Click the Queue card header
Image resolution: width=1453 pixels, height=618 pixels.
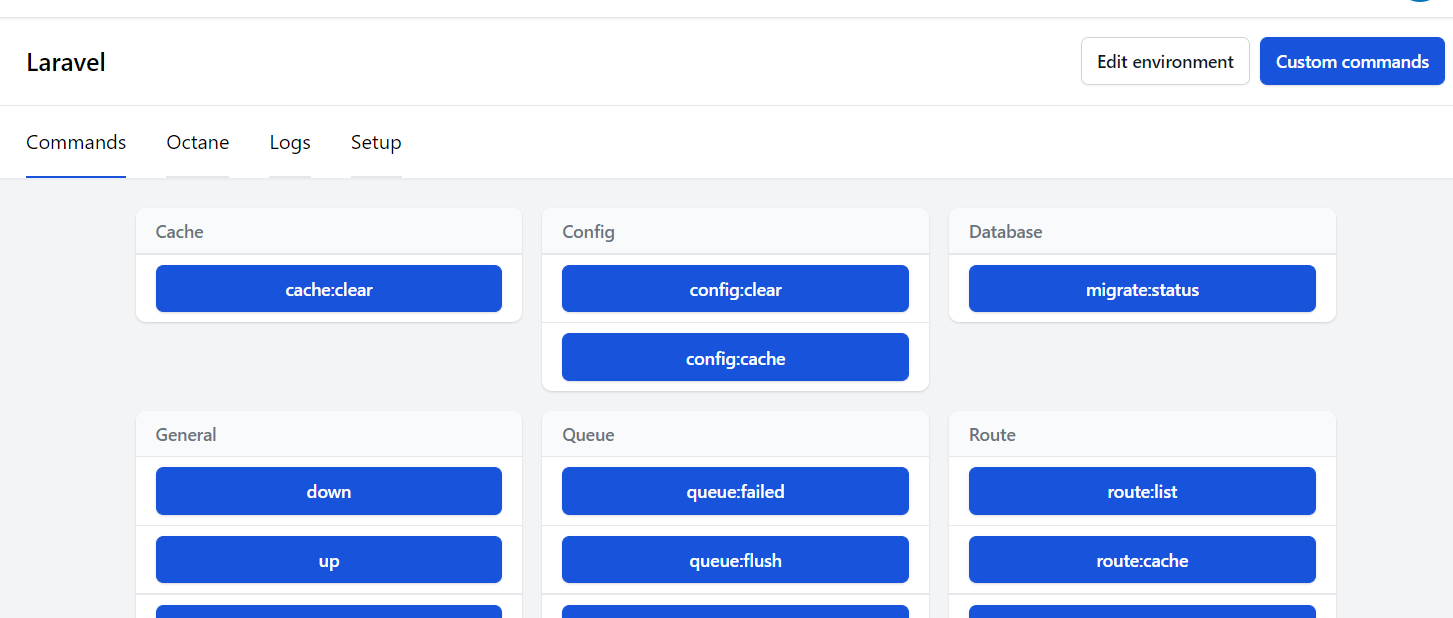[x=735, y=434]
